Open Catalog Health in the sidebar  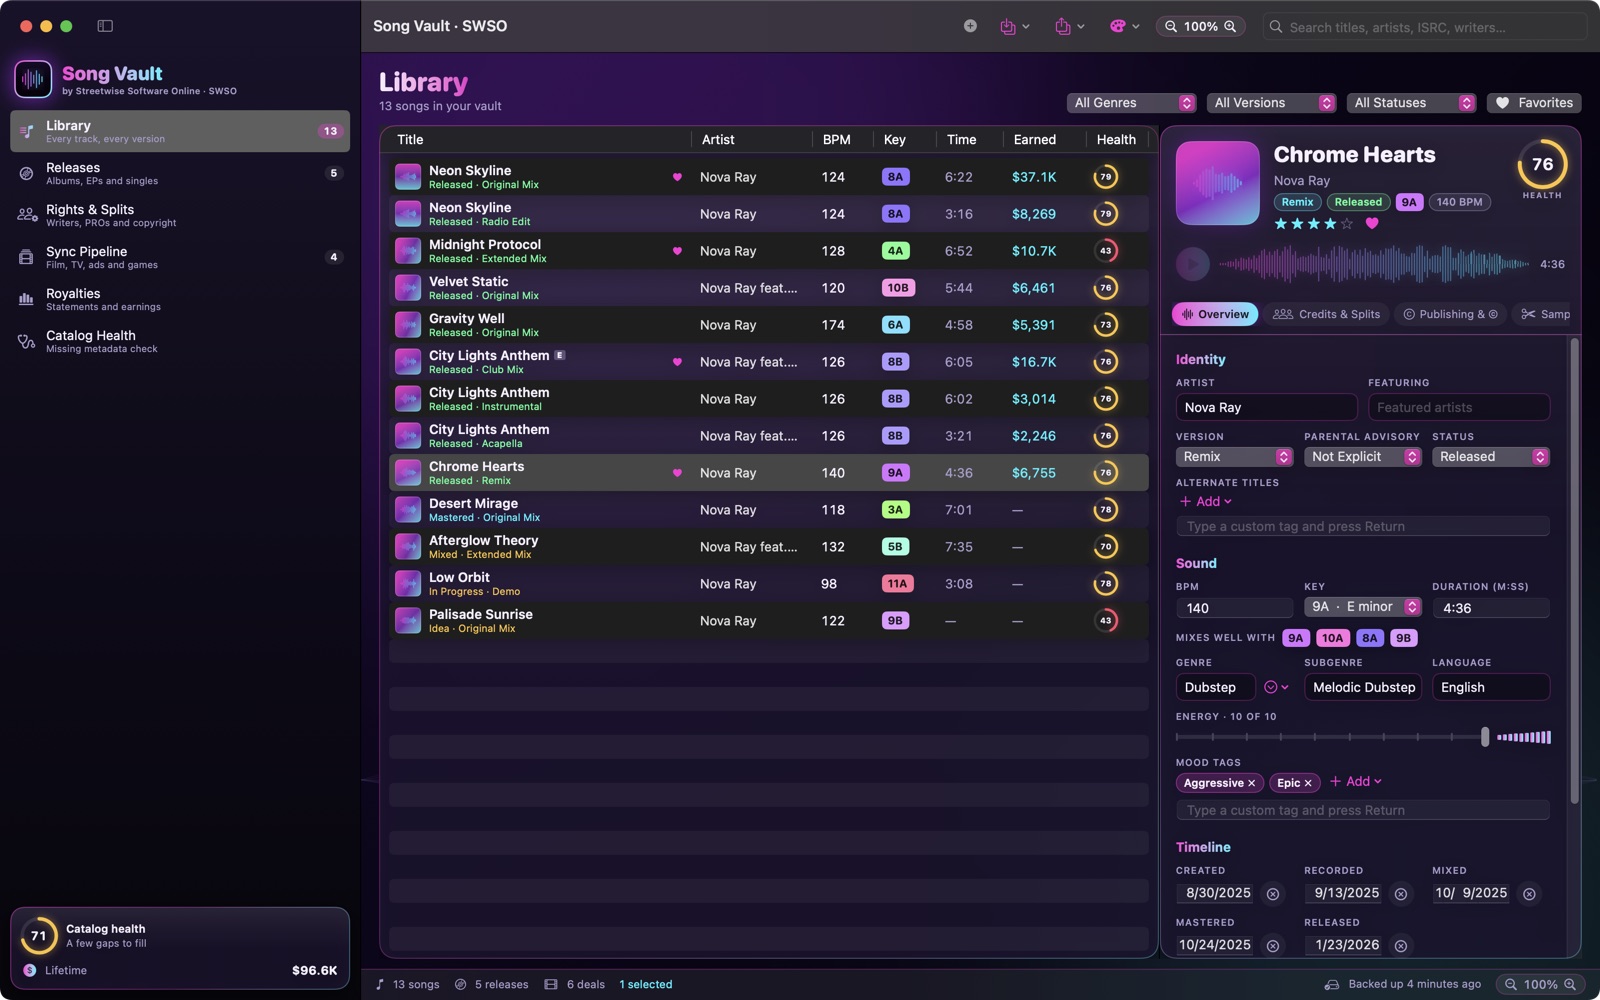click(x=180, y=342)
